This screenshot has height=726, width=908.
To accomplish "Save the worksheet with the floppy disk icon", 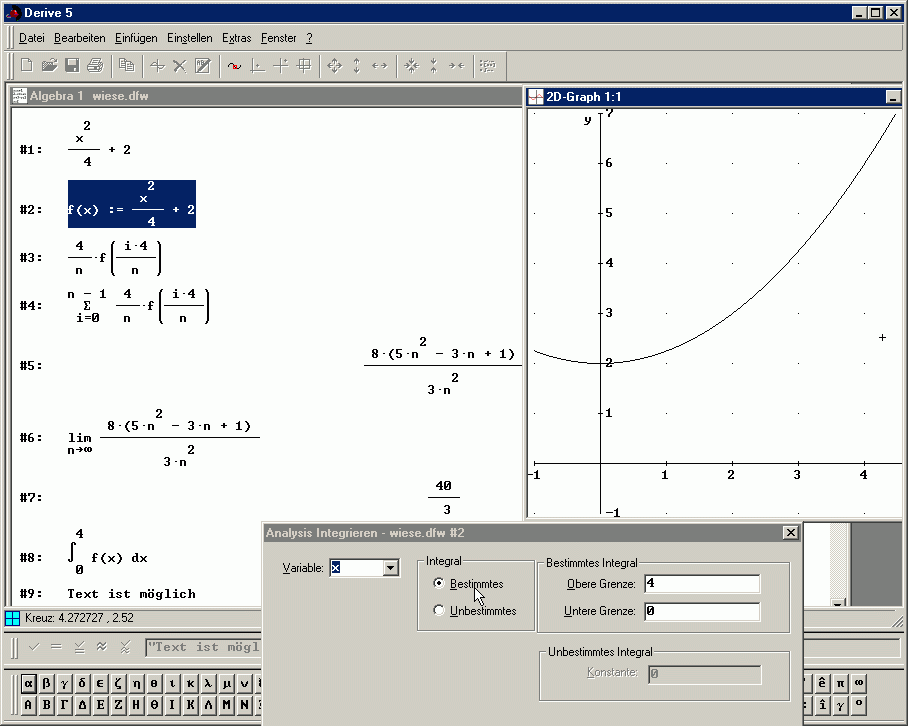I will click(72, 66).
